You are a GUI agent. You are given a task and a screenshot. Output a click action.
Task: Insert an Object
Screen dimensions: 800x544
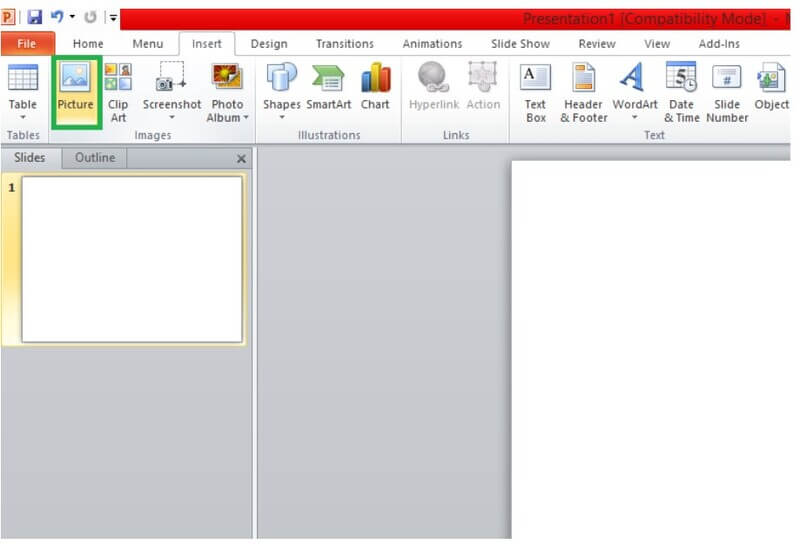771,86
